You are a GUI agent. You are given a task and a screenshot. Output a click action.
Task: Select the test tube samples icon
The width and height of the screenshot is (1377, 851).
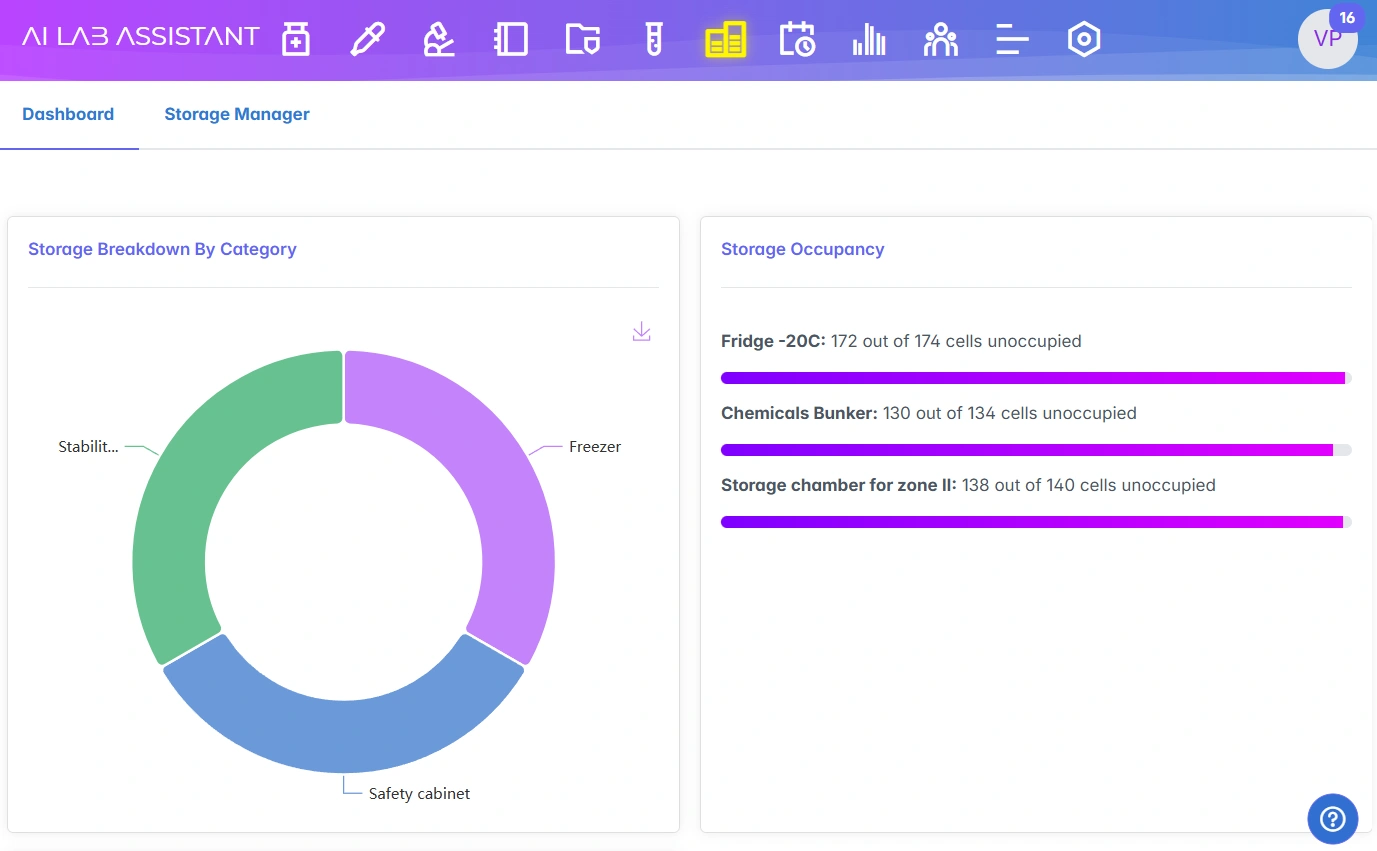click(x=653, y=39)
